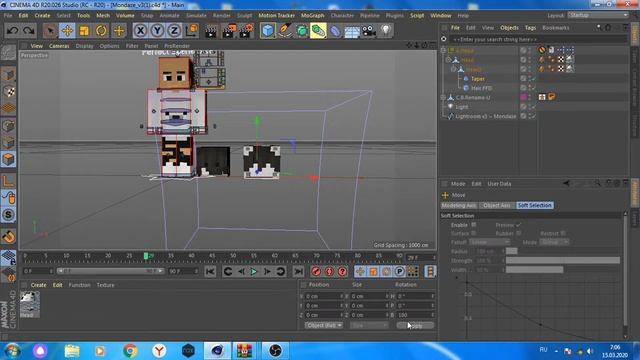Screen dimensions: 640x360
Task: Select Polygons mode in left palette
Action: pos(9,159)
